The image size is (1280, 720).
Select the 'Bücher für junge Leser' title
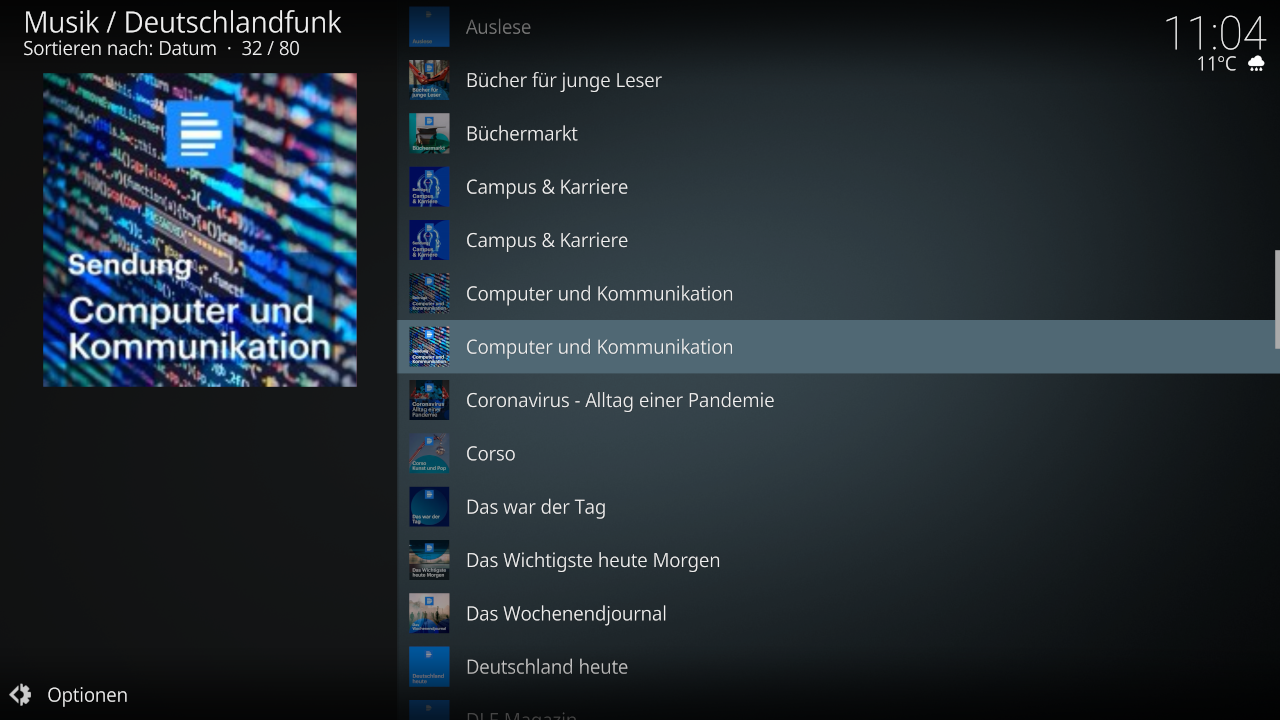563,80
